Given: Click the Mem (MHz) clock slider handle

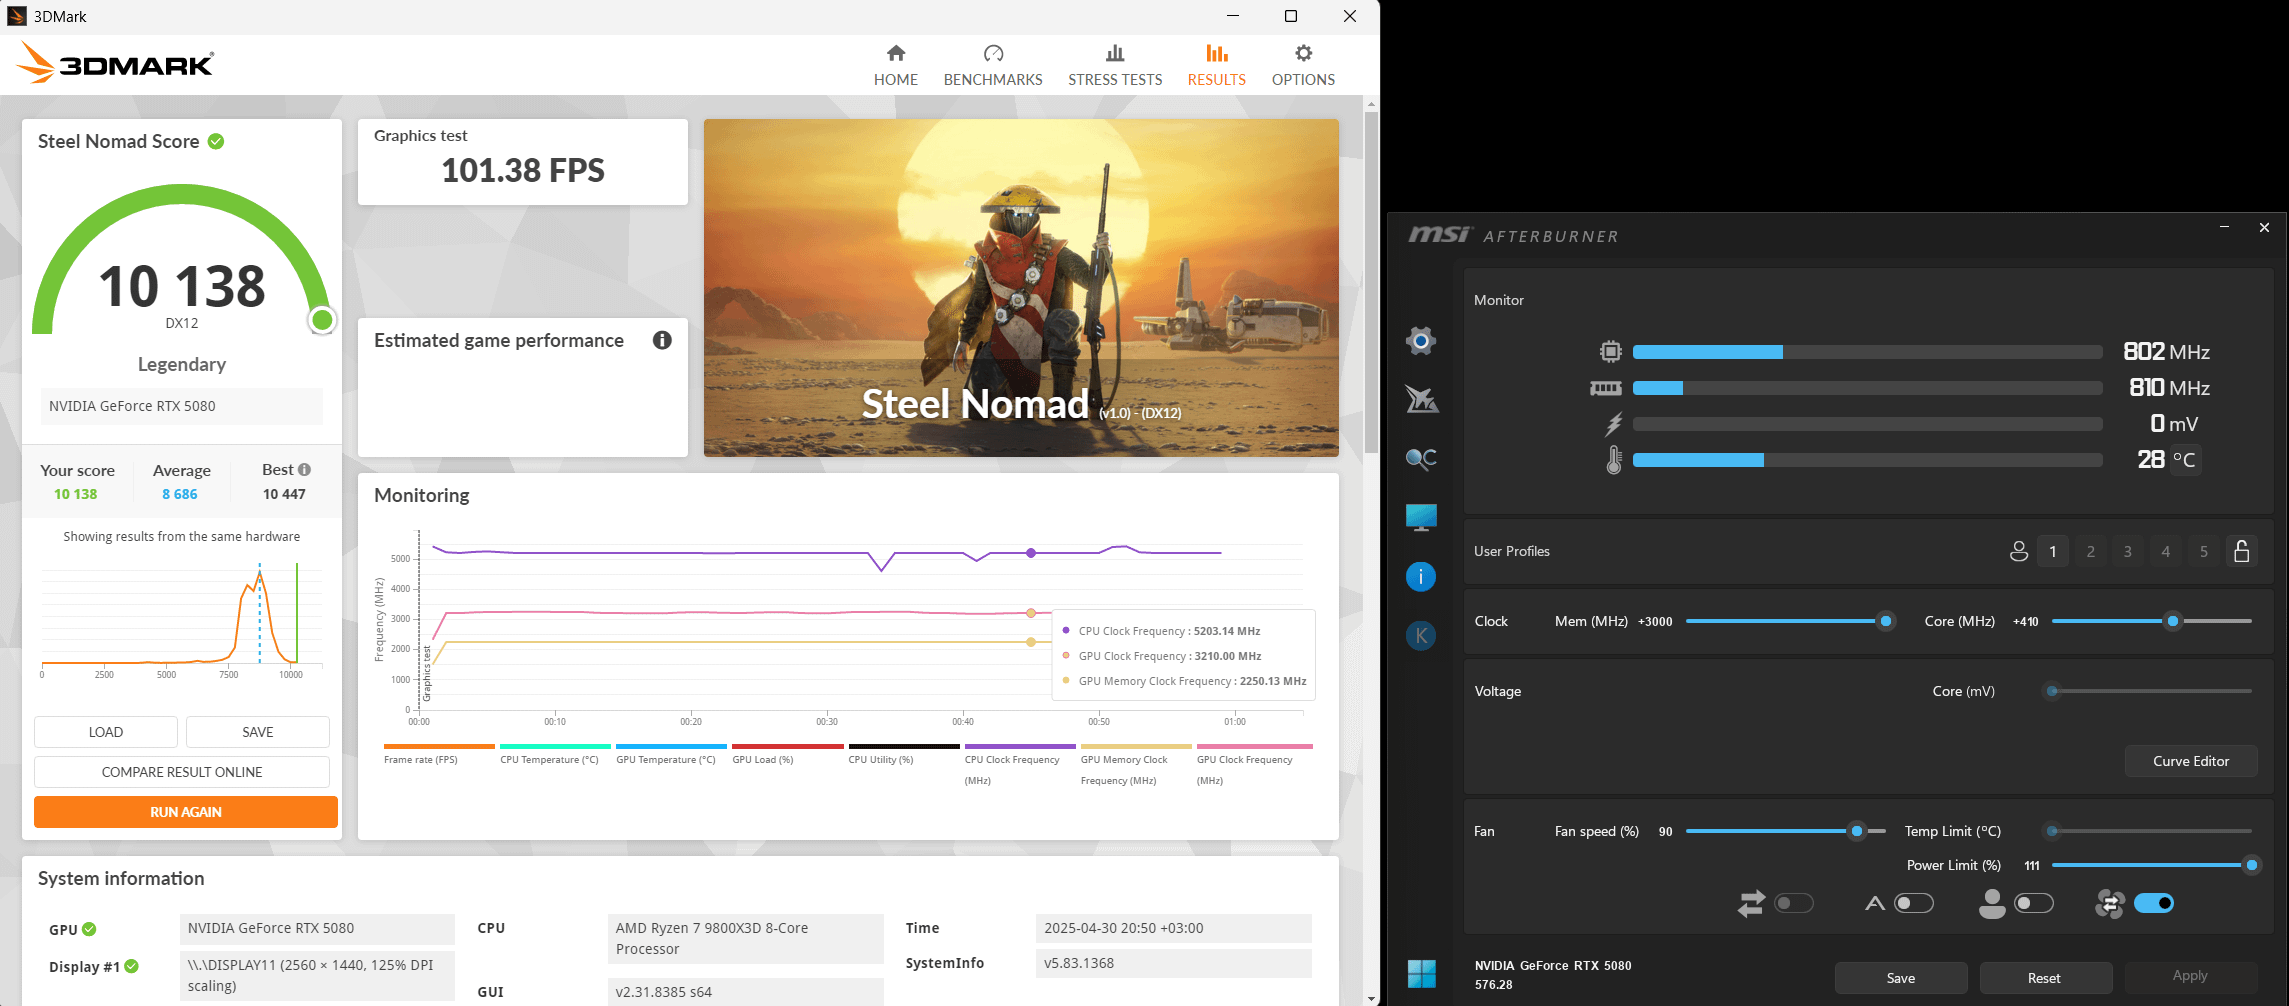Looking at the screenshot, I should click(x=1886, y=621).
